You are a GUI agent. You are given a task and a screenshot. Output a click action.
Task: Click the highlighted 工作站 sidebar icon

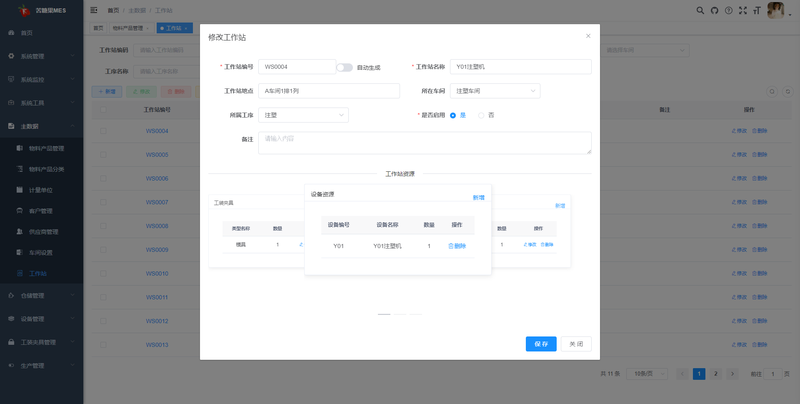(x=19, y=273)
